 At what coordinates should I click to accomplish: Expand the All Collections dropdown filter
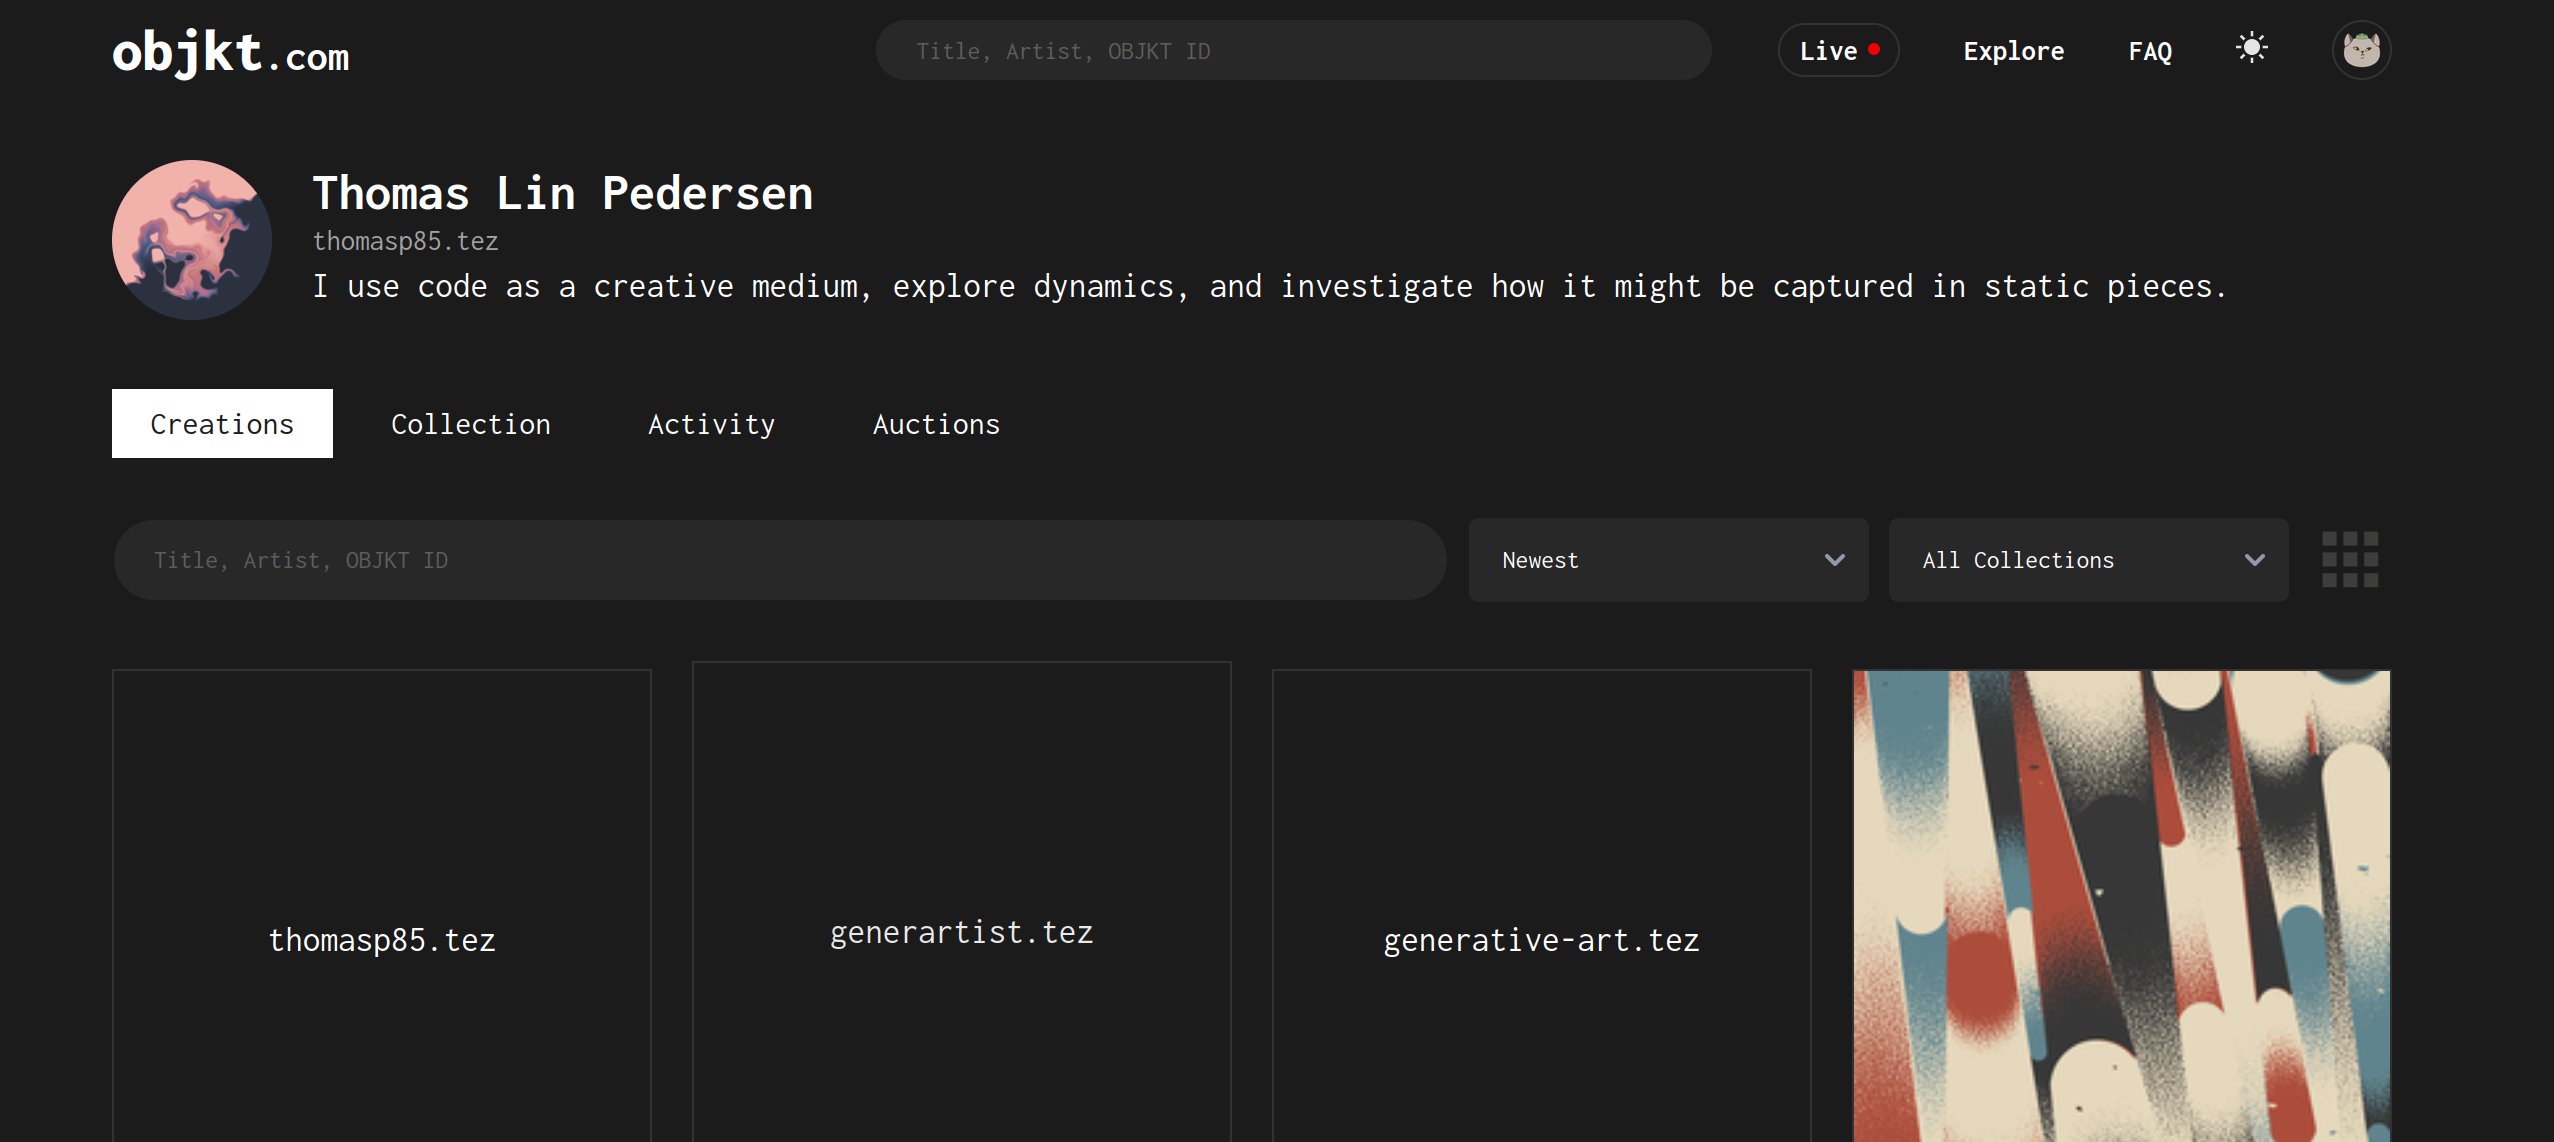[2090, 560]
